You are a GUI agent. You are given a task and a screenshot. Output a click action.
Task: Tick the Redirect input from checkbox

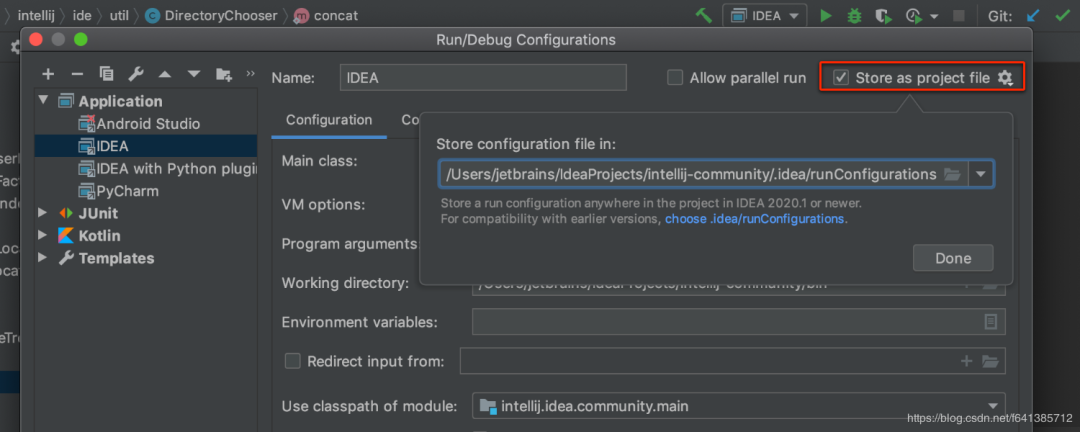pos(293,361)
